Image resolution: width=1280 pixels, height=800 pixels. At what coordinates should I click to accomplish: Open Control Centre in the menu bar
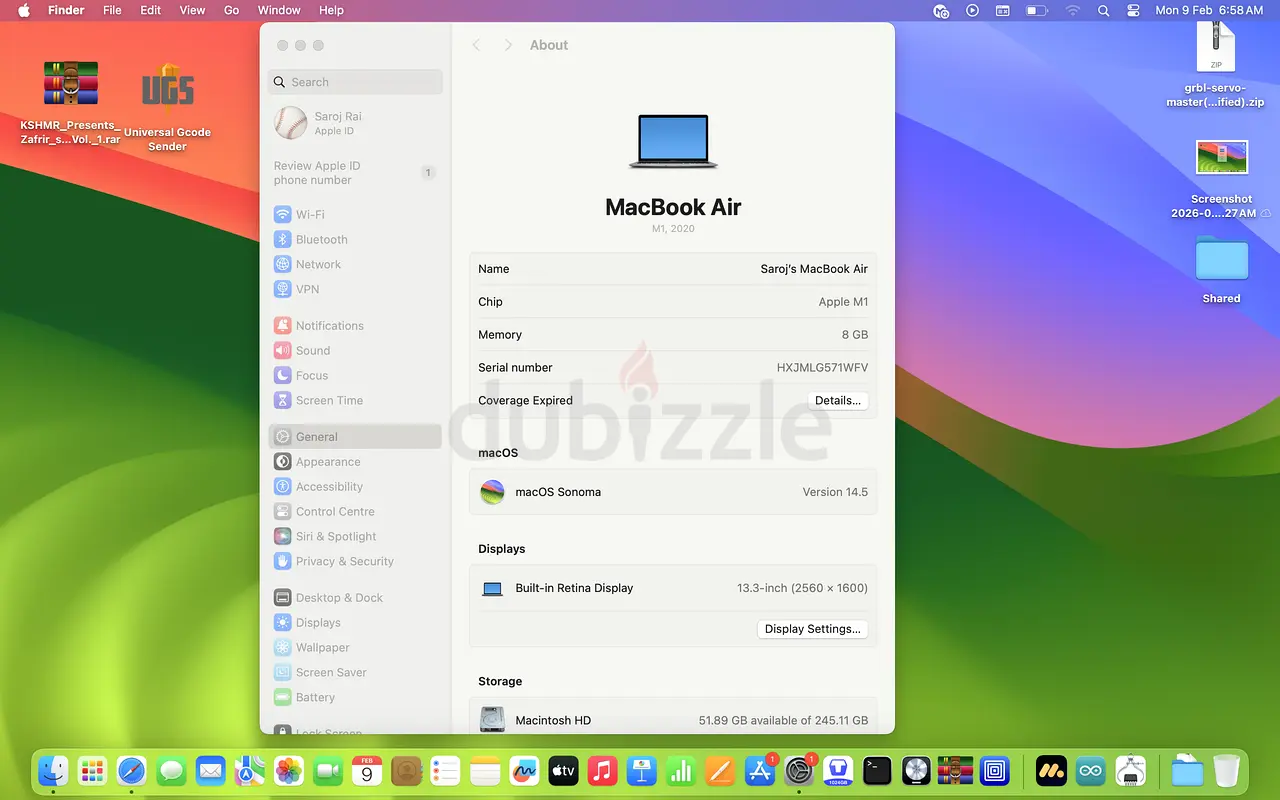[x=1133, y=10]
